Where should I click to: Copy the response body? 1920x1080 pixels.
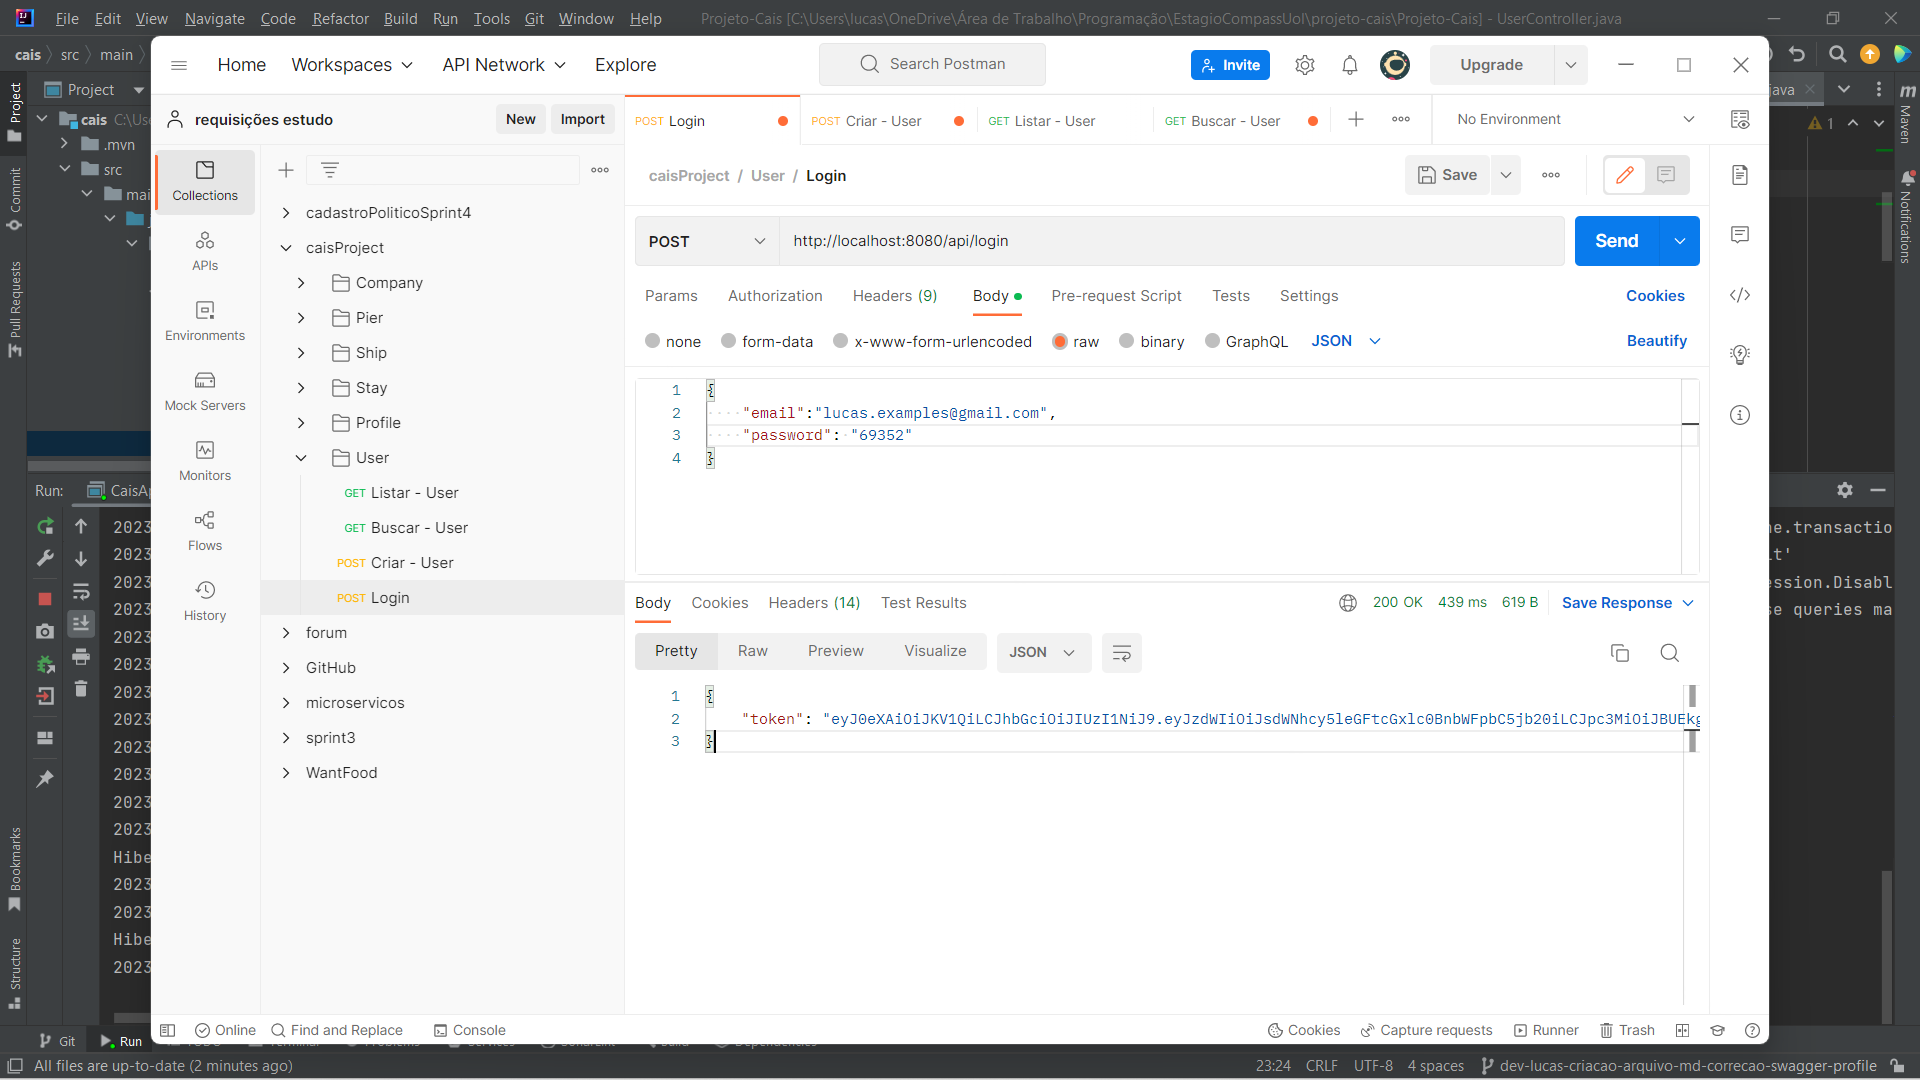click(x=1620, y=652)
